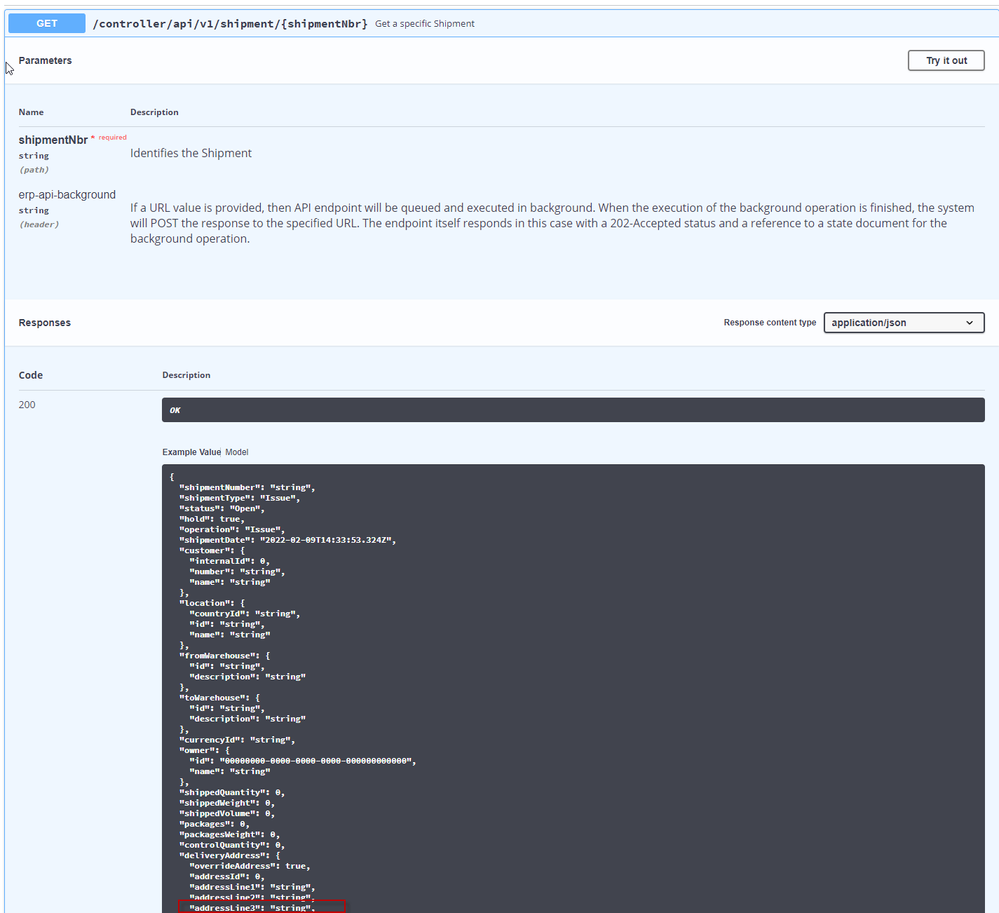Click the "currencyId" line
This screenshot has height=913, width=999.
(237, 740)
